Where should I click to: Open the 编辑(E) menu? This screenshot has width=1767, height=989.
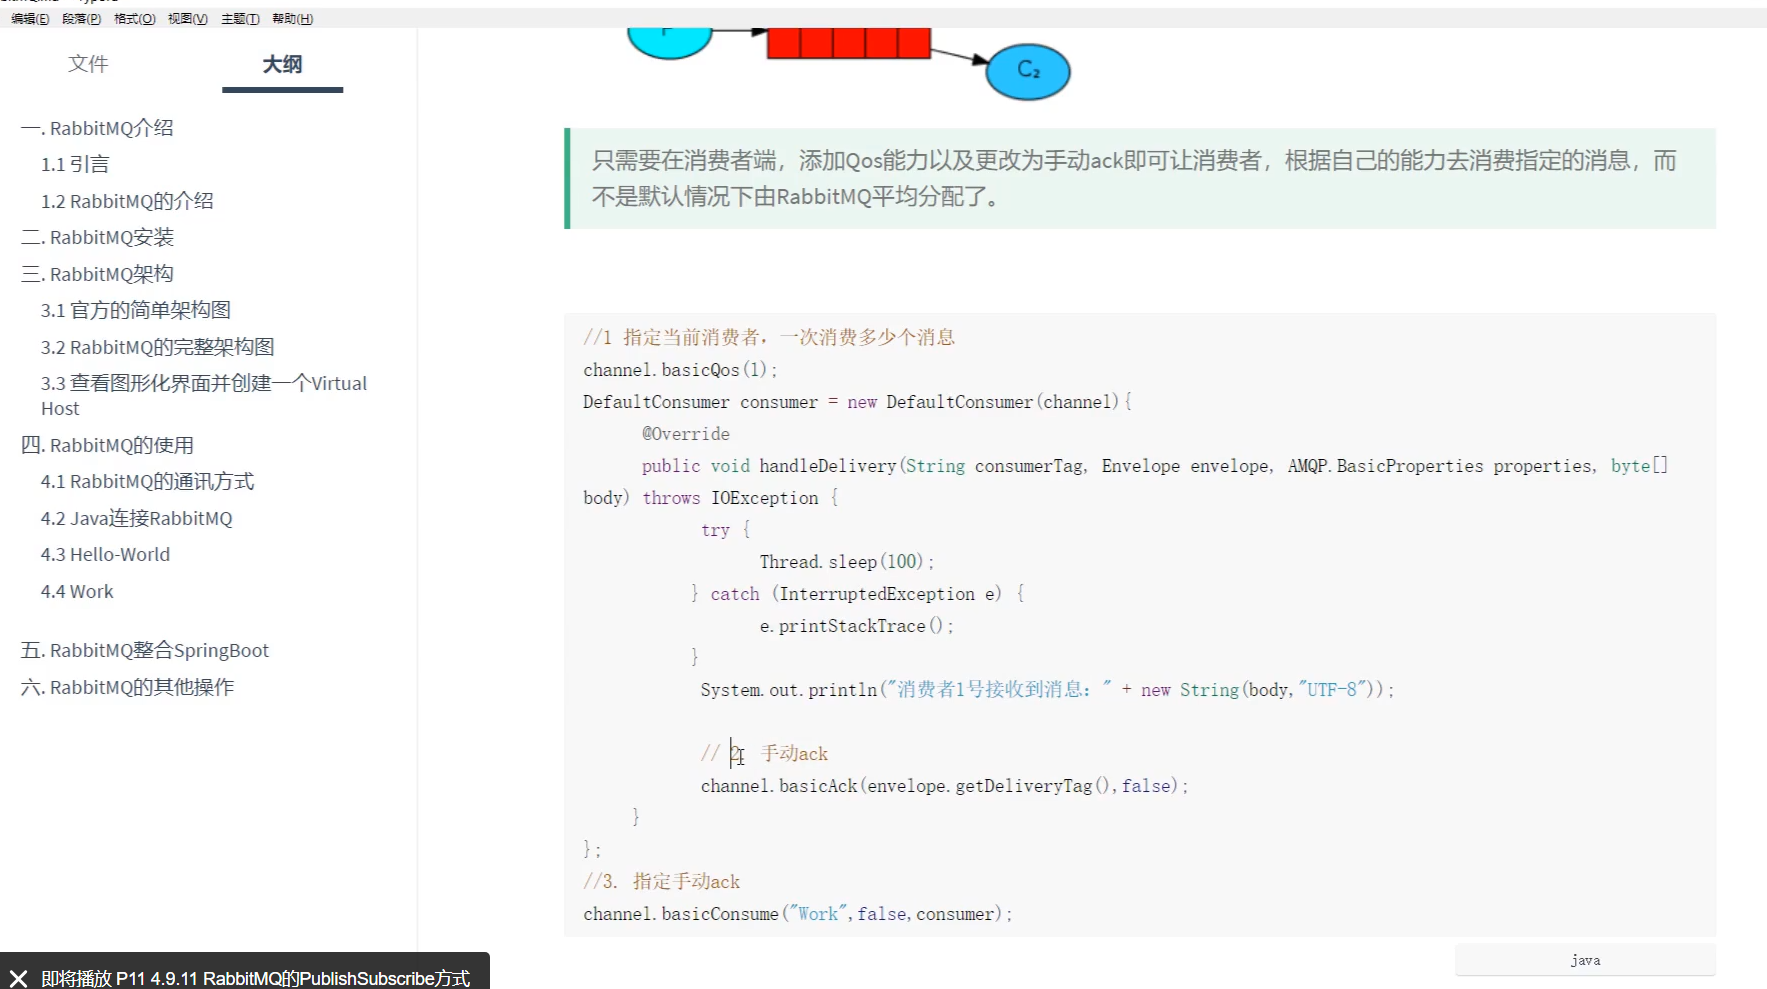tap(30, 19)
